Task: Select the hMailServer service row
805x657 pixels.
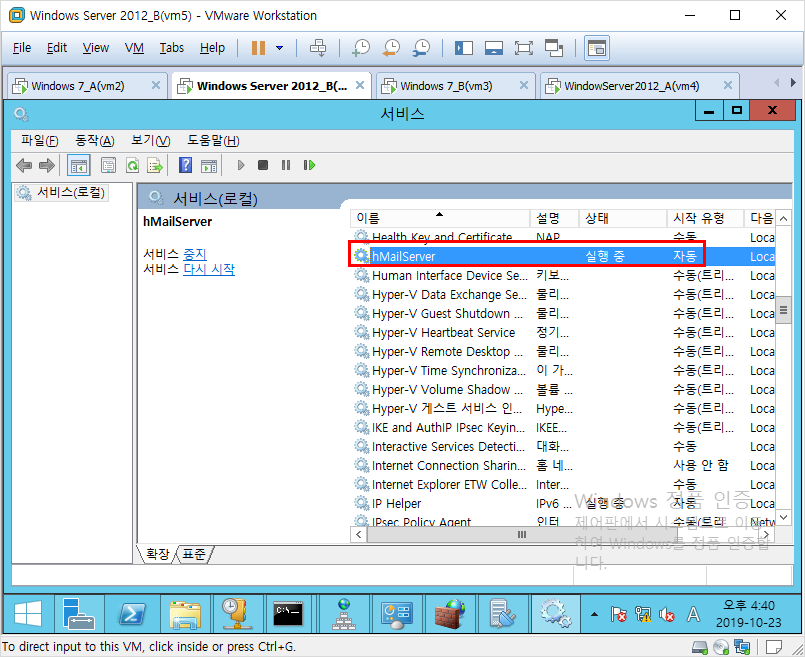Action: [564, 256]
